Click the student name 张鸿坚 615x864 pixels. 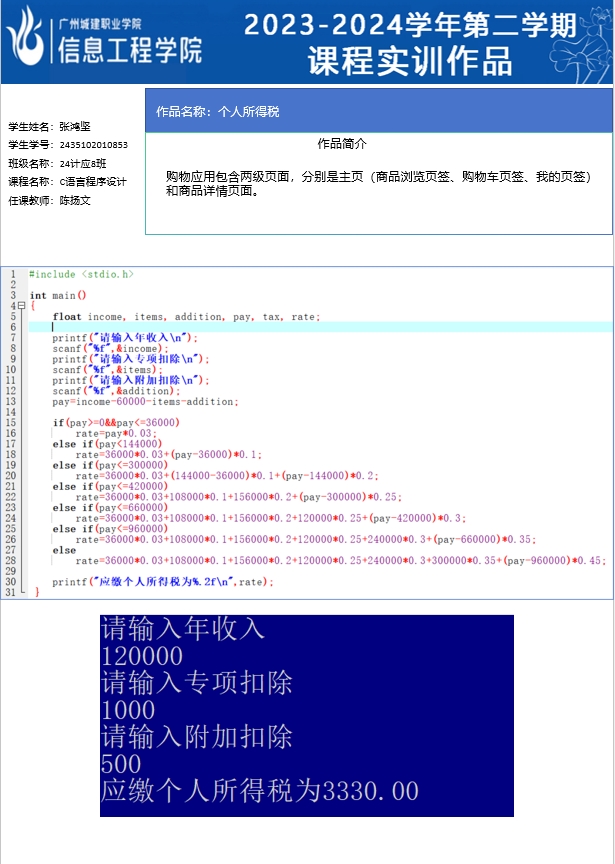[x=74, y=128]
